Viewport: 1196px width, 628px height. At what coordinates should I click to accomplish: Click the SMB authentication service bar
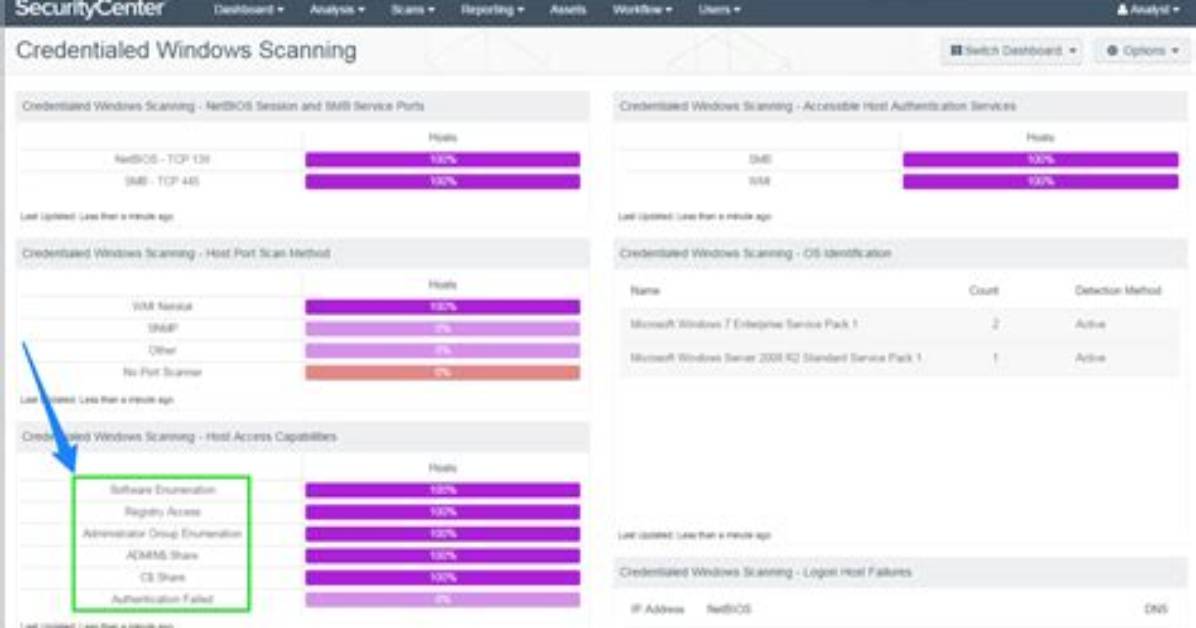click(1040, 159)
